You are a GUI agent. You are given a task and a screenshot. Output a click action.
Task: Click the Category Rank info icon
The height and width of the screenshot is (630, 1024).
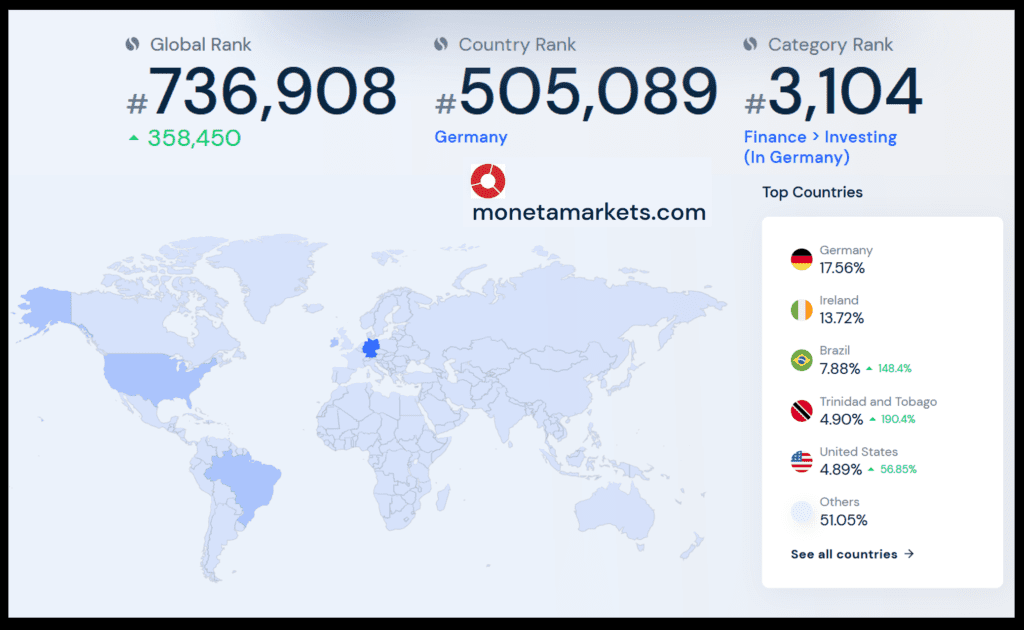(x=750, y=44)
